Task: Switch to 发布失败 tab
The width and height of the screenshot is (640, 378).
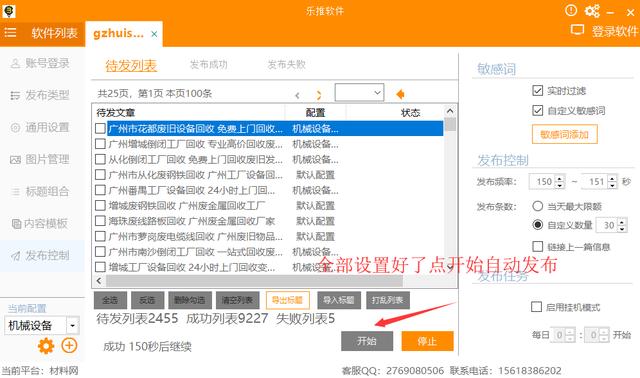Action: pyautogui.click(x=287, y=64)
